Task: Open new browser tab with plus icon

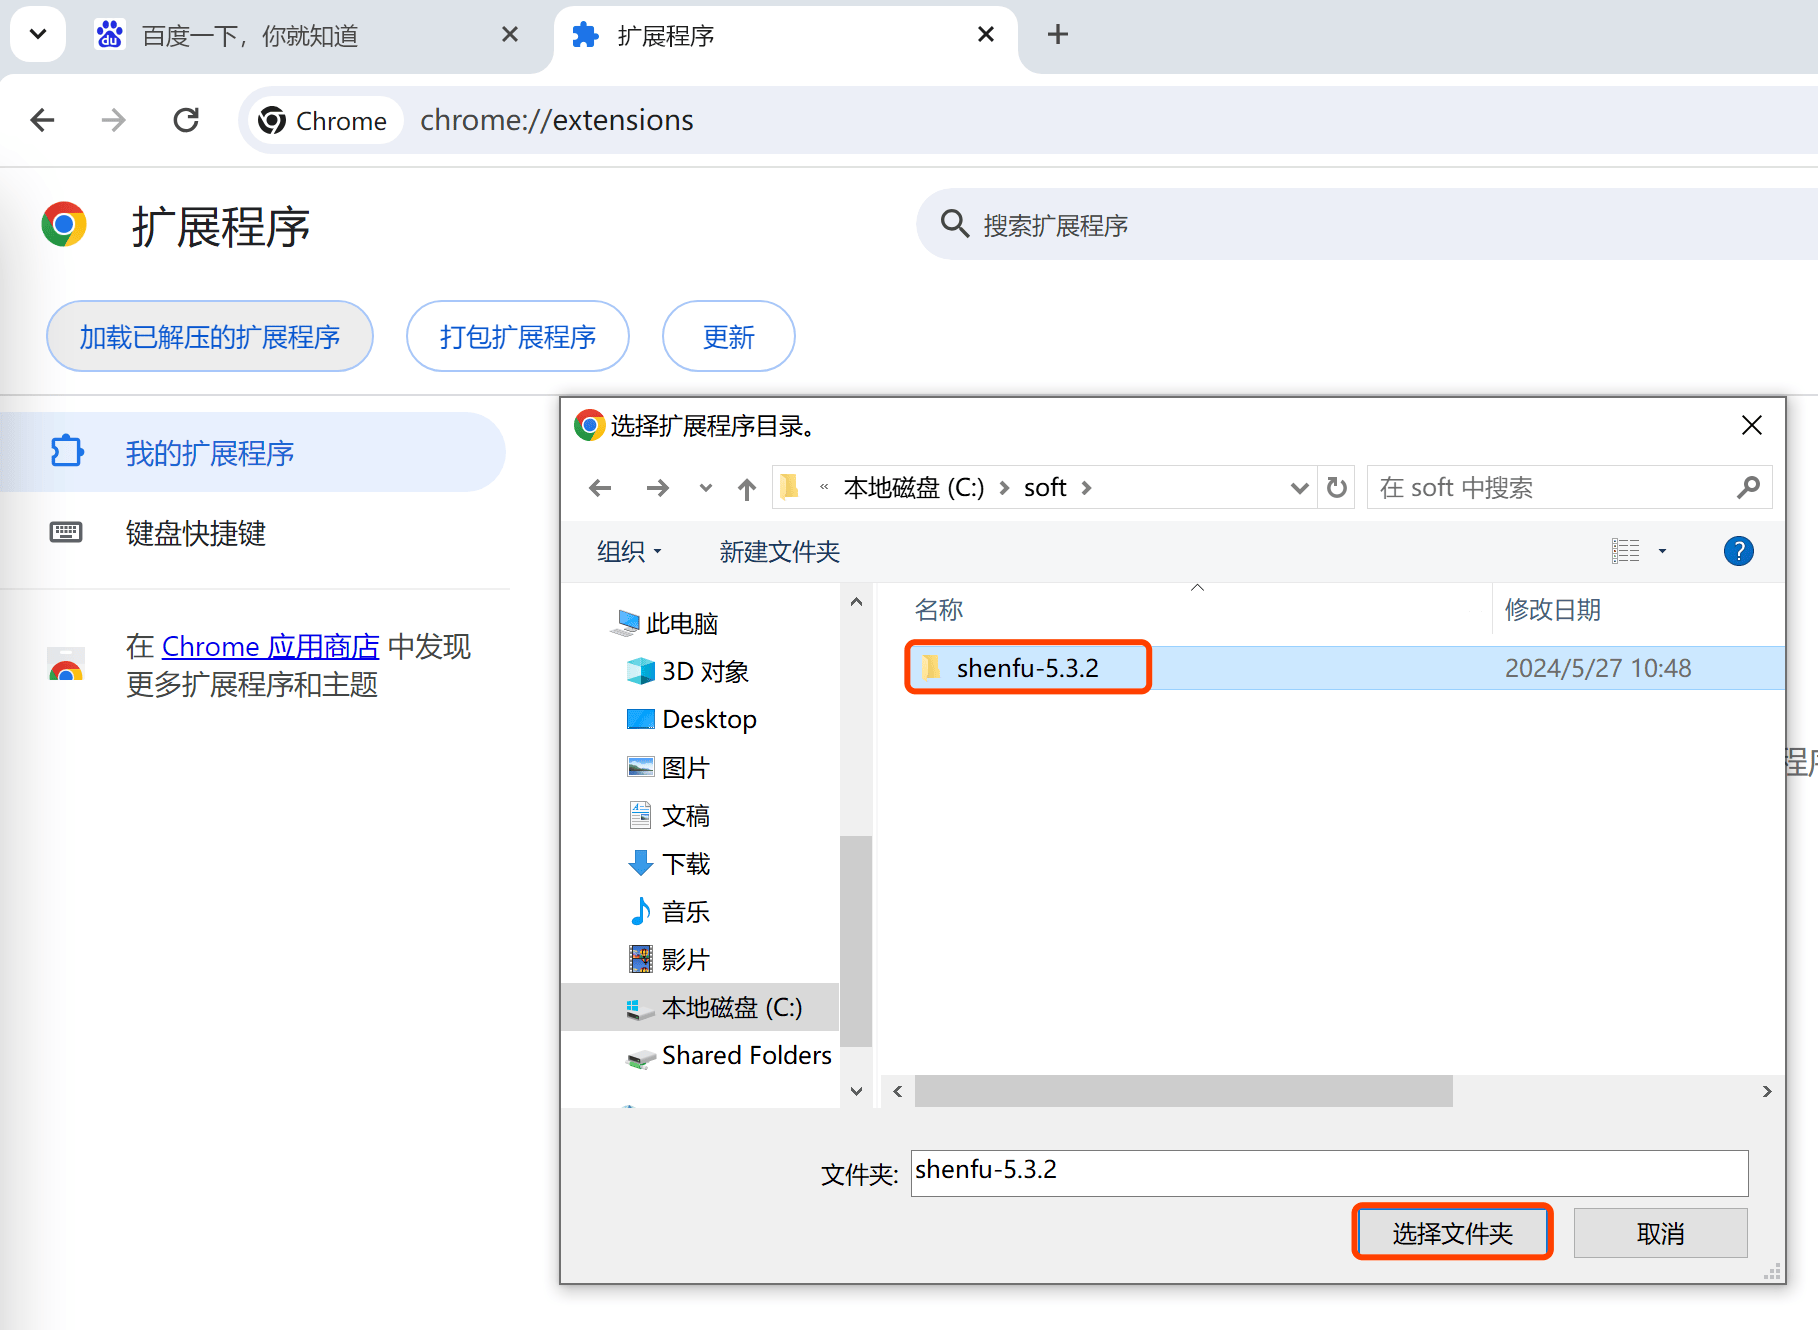Action: [x=1057, y=35]
